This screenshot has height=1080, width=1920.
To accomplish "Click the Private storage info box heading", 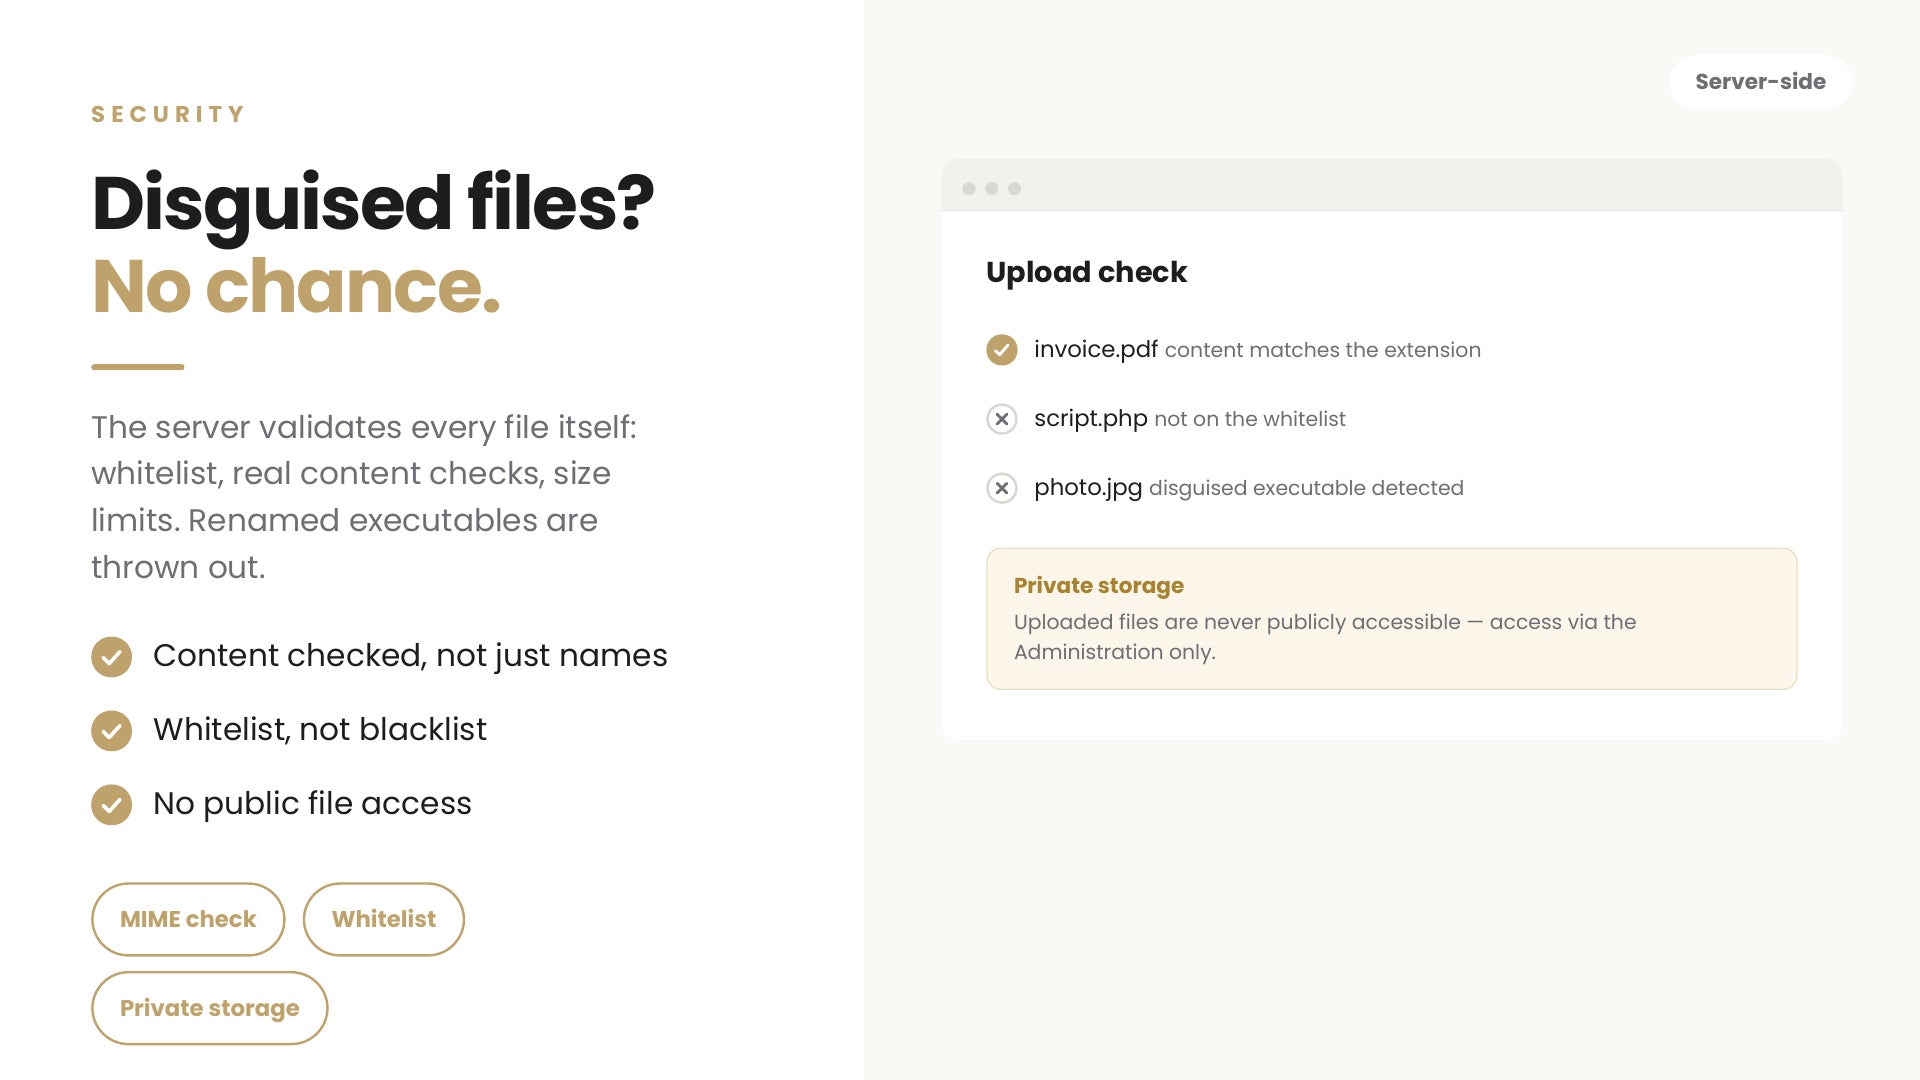I will click(1098, 586).
